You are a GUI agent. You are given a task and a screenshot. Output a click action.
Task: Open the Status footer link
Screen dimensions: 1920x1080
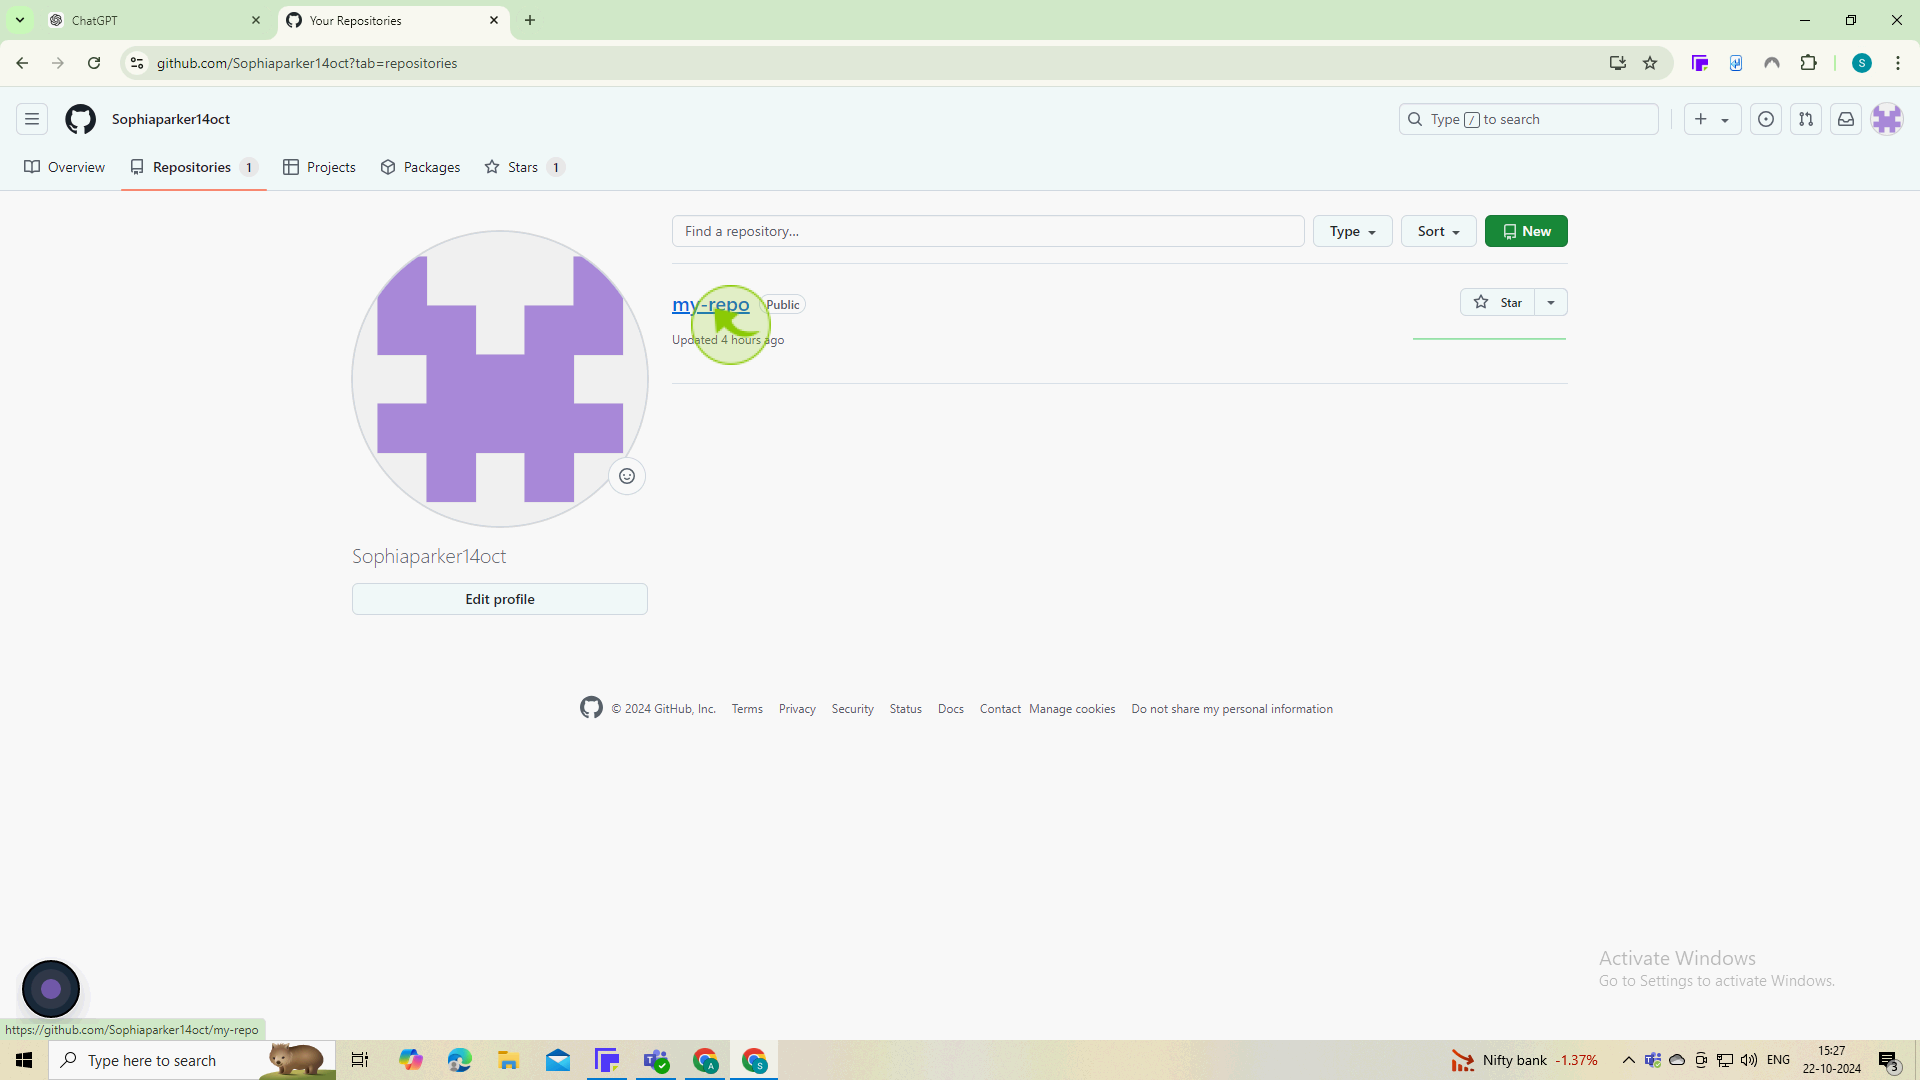click(x=906, y=709)
